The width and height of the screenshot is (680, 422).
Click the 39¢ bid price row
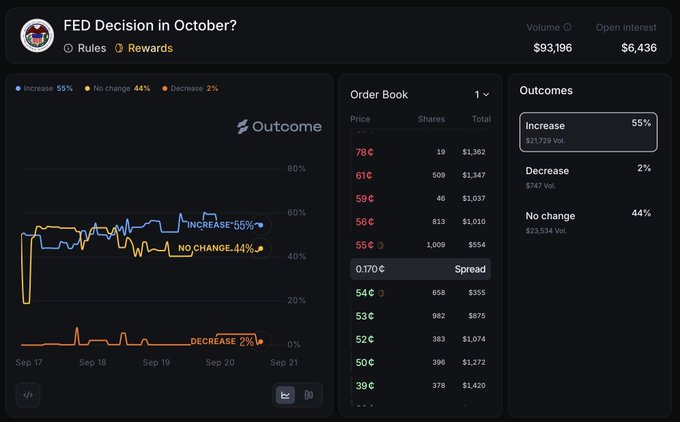tap(420, 386)
